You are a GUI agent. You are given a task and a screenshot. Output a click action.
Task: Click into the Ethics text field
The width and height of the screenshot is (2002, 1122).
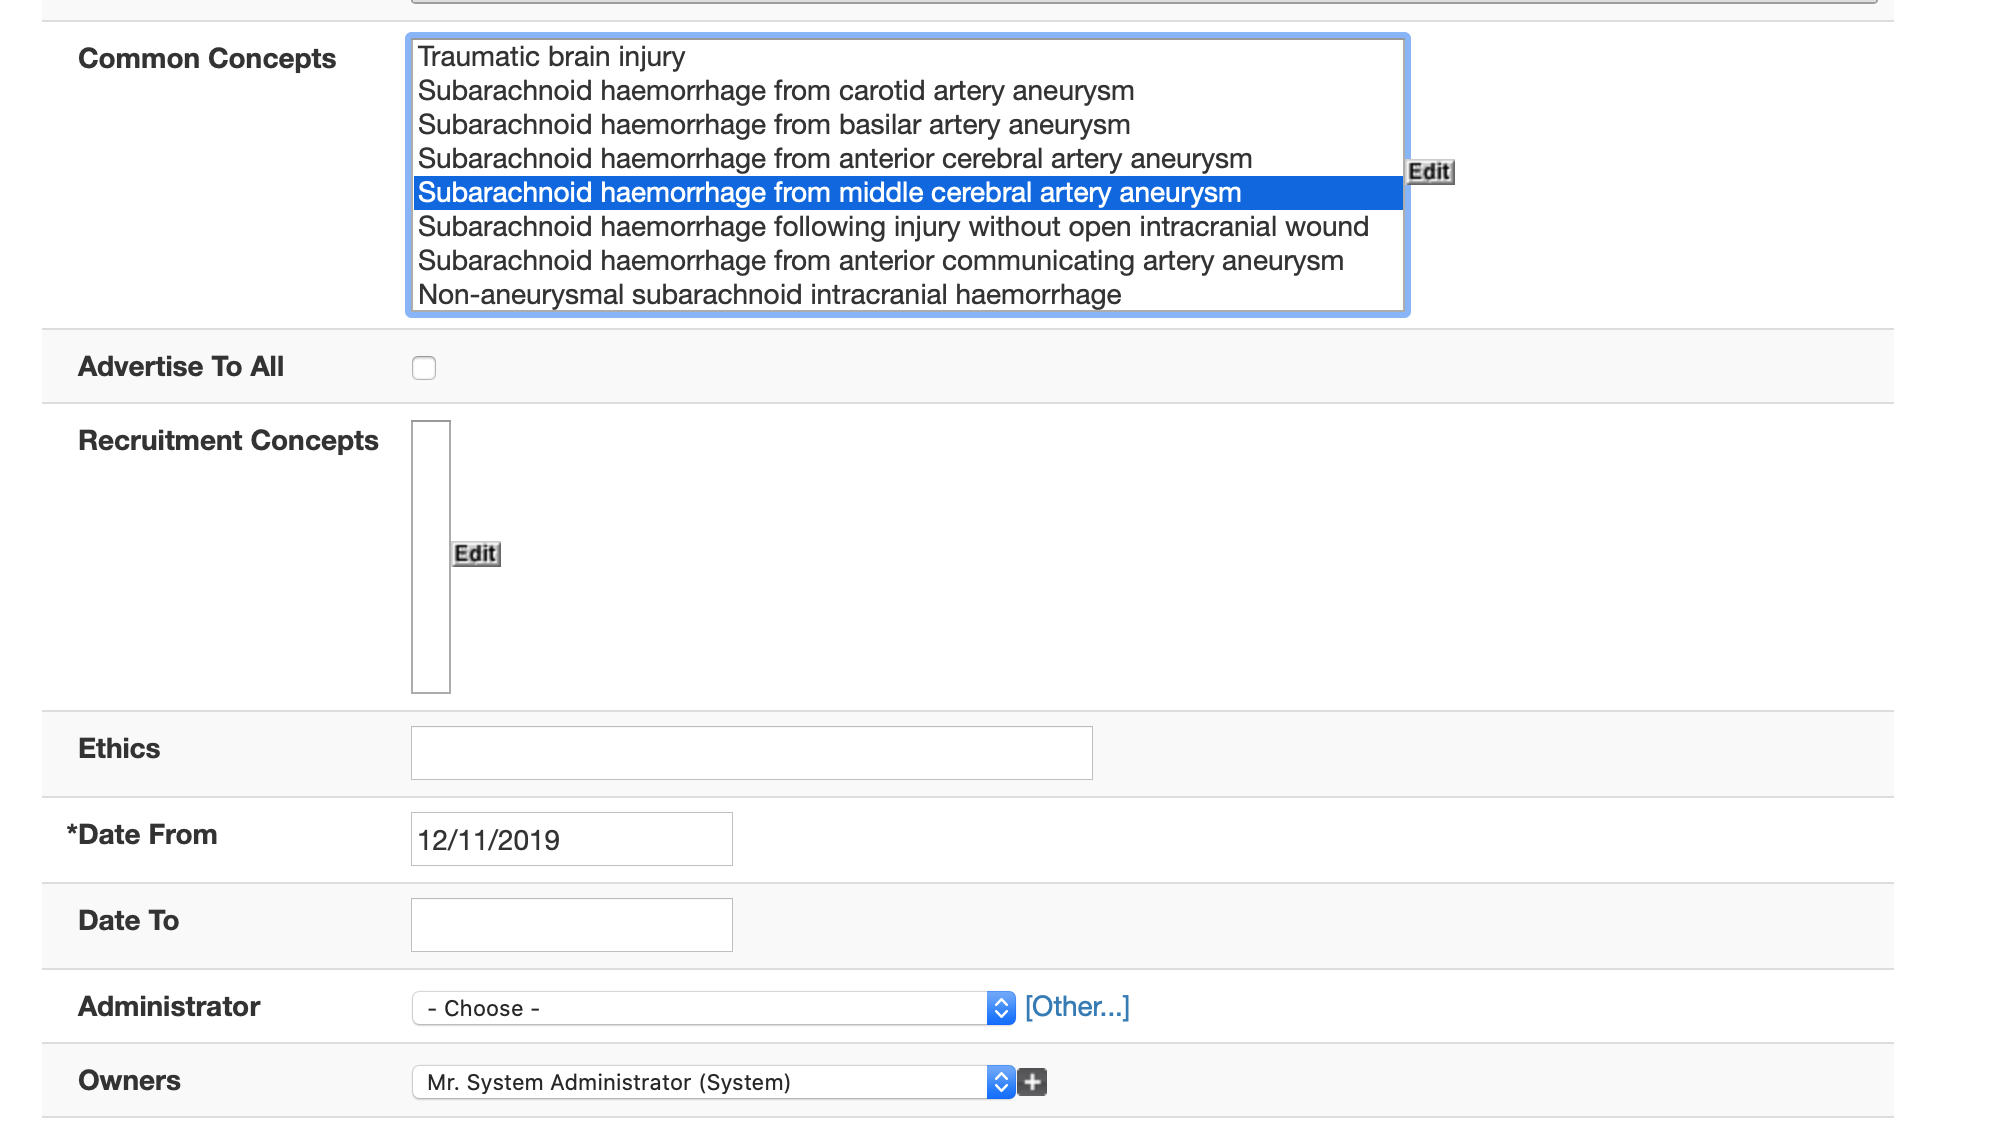click(x=751, y=753)
